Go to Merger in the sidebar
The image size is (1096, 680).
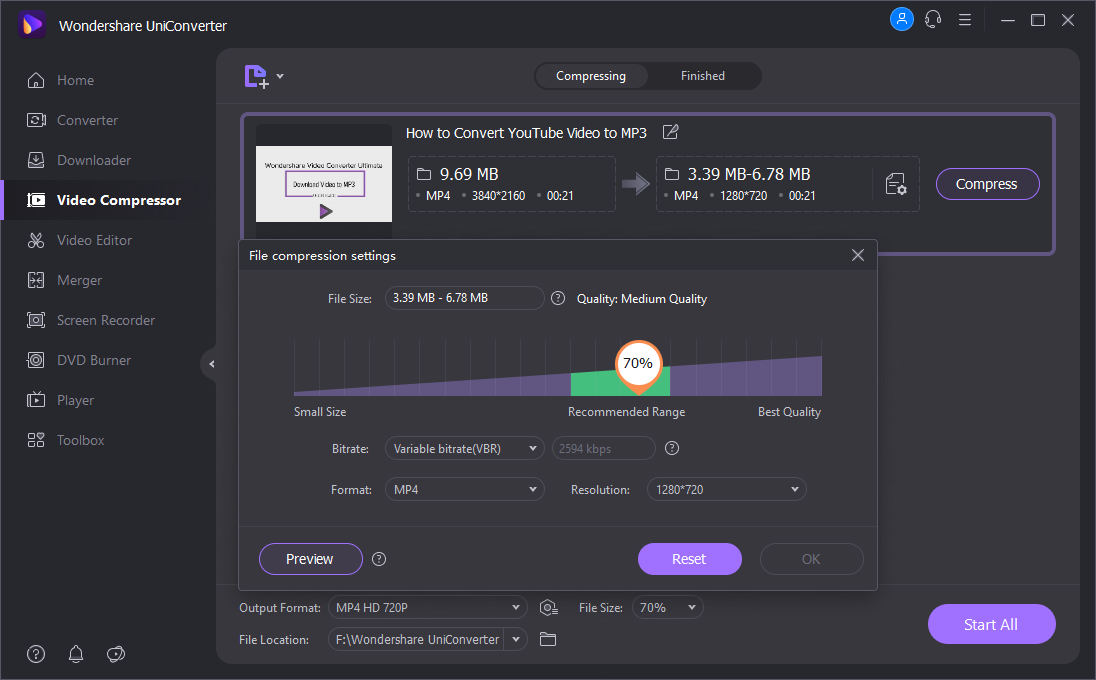point(79,280)
